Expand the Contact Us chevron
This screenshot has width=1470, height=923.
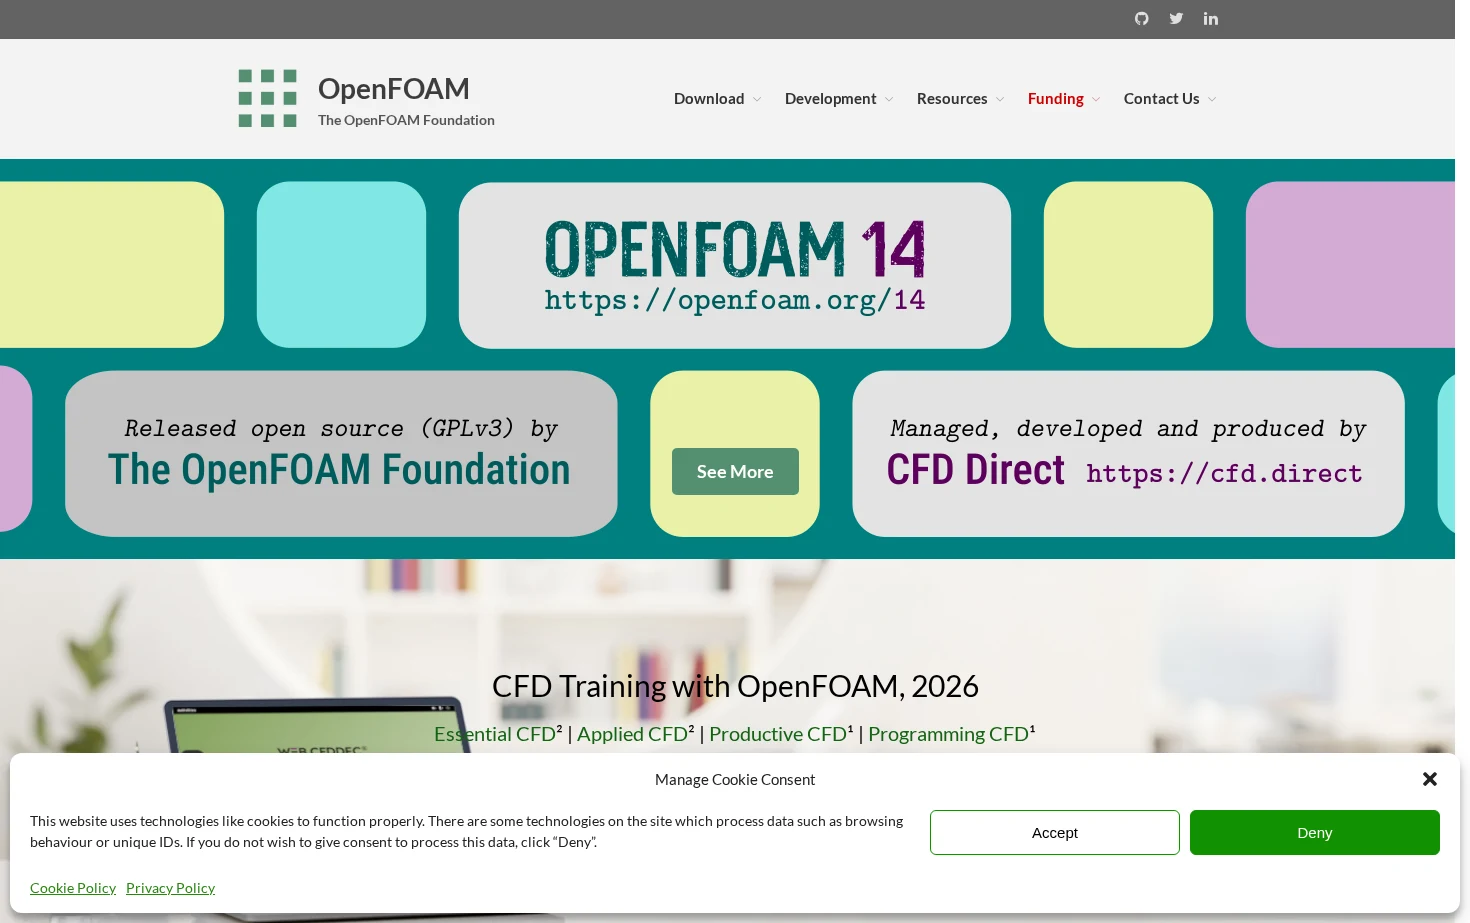point(1212,99)
